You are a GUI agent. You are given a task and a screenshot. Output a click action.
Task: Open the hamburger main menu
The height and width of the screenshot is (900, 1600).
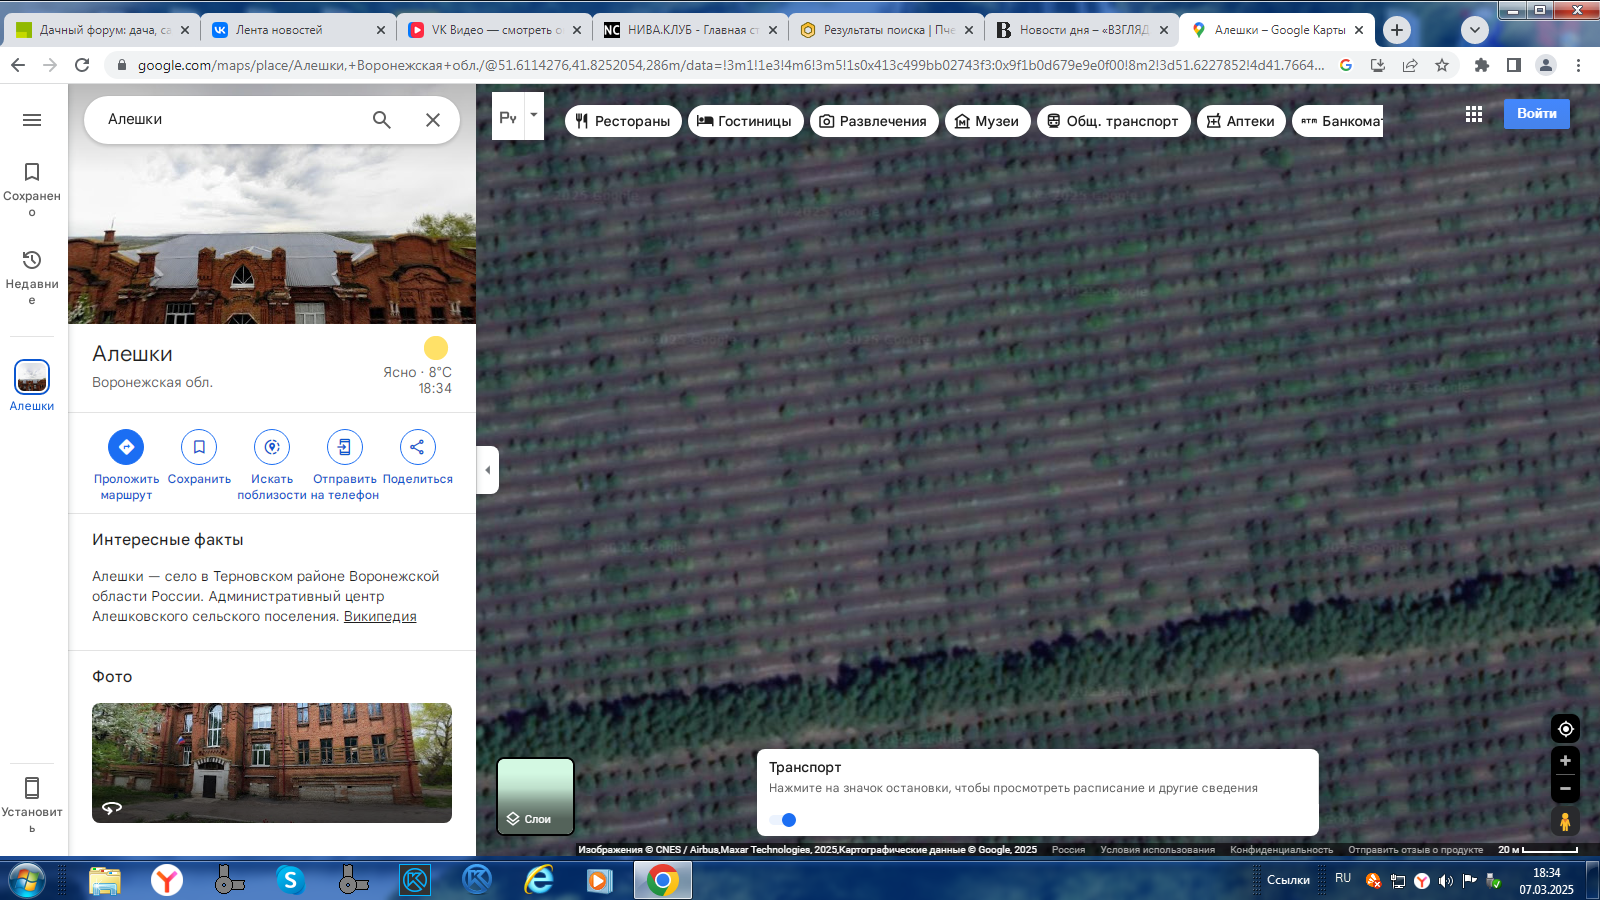pyautogui.click(x=32, y=120)
